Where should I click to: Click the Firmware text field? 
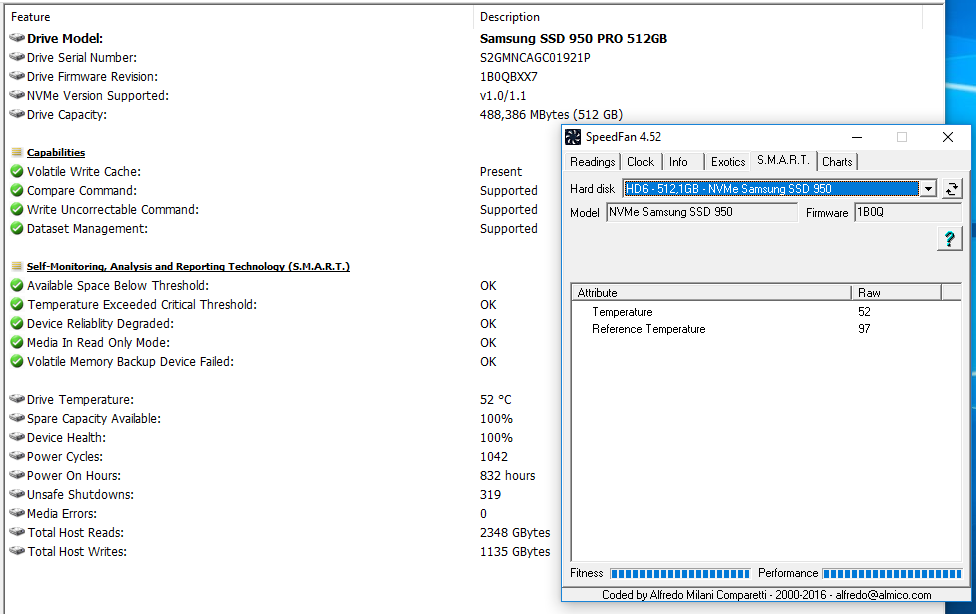pyautogui.click(x=908, y=212)
